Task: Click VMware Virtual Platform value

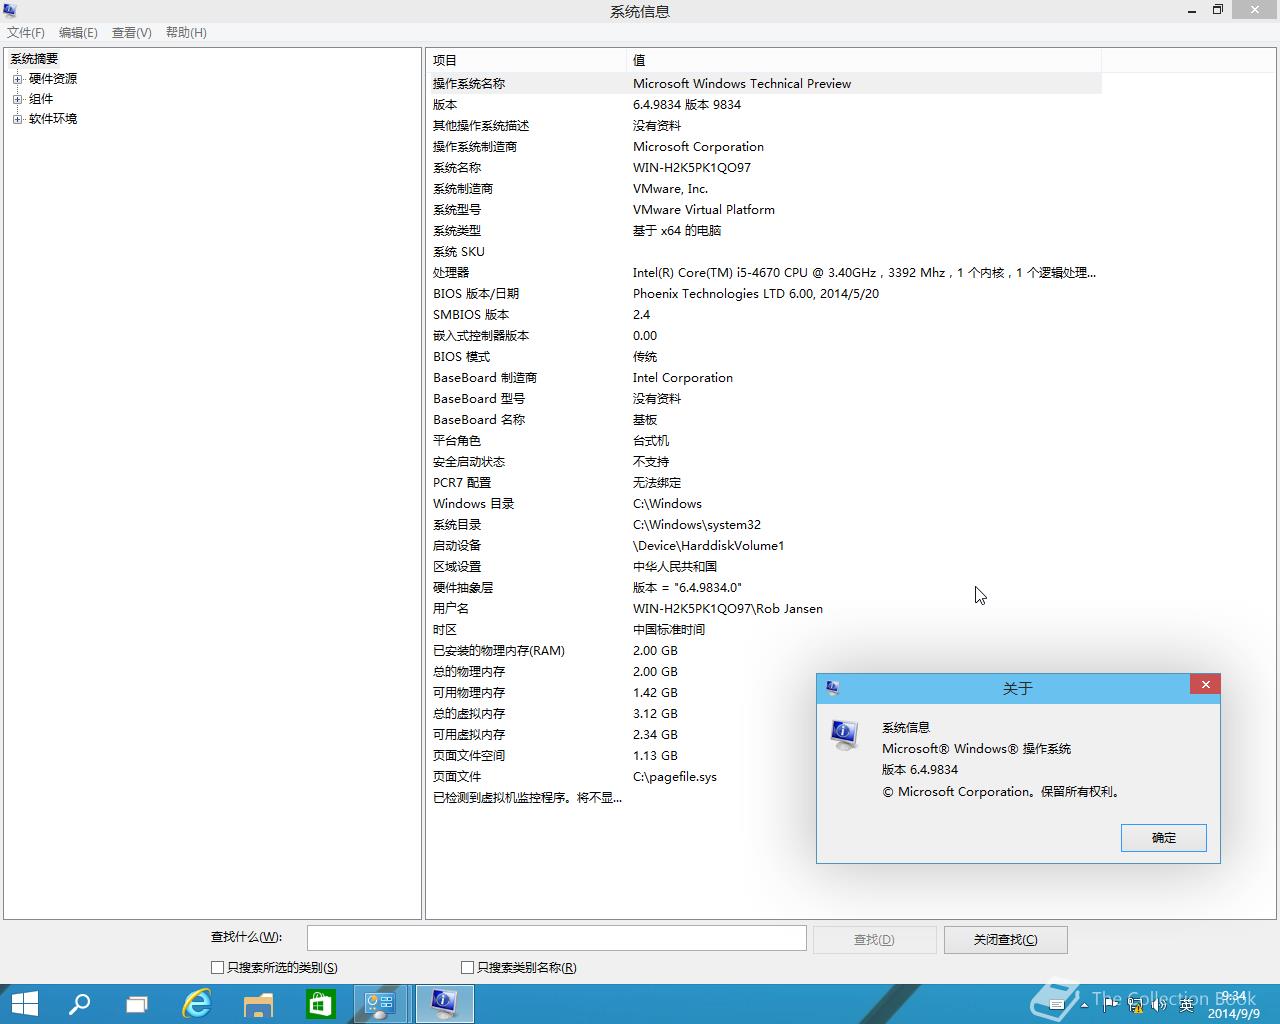Action: (x=704, y=210)
